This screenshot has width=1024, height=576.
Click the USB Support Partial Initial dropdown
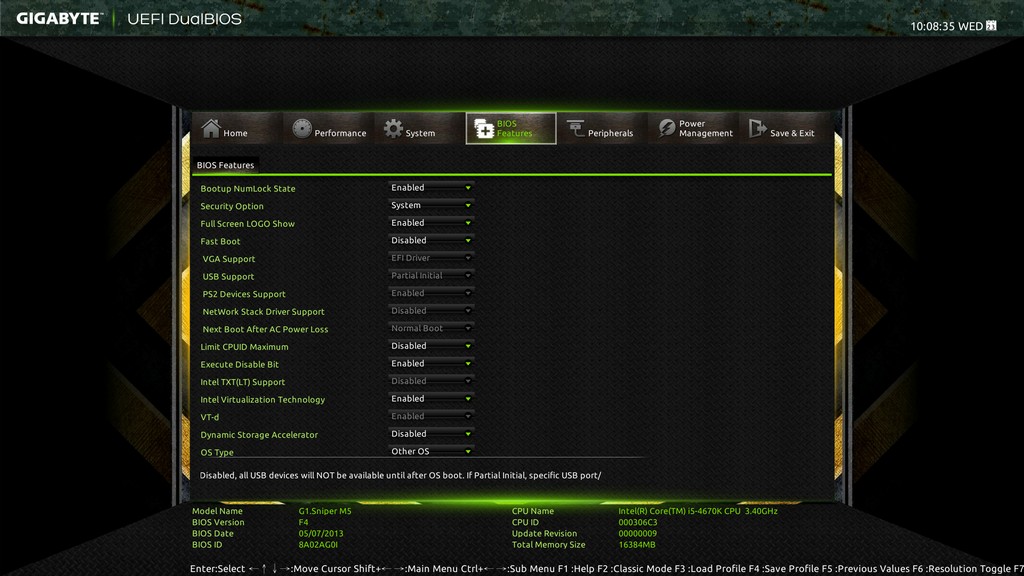431,276
